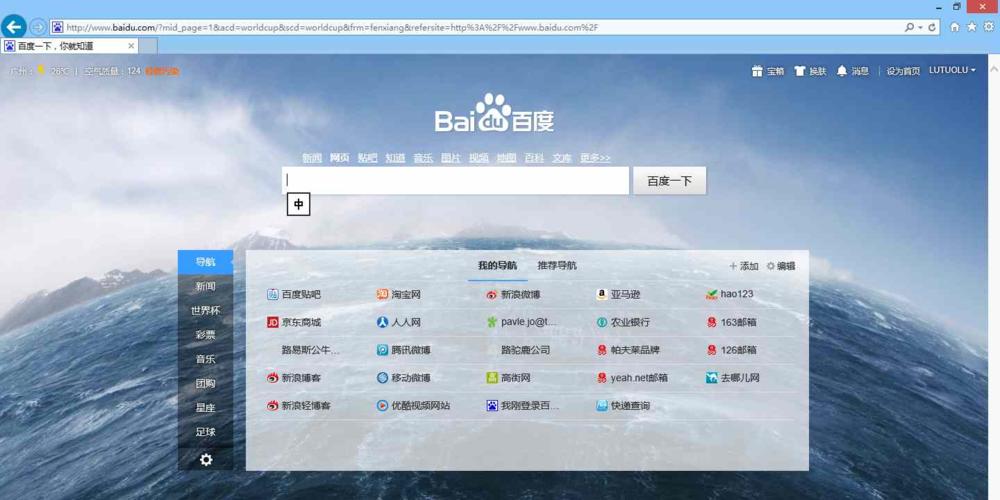Open 去哪儿网 navigation shortcut

733,378
